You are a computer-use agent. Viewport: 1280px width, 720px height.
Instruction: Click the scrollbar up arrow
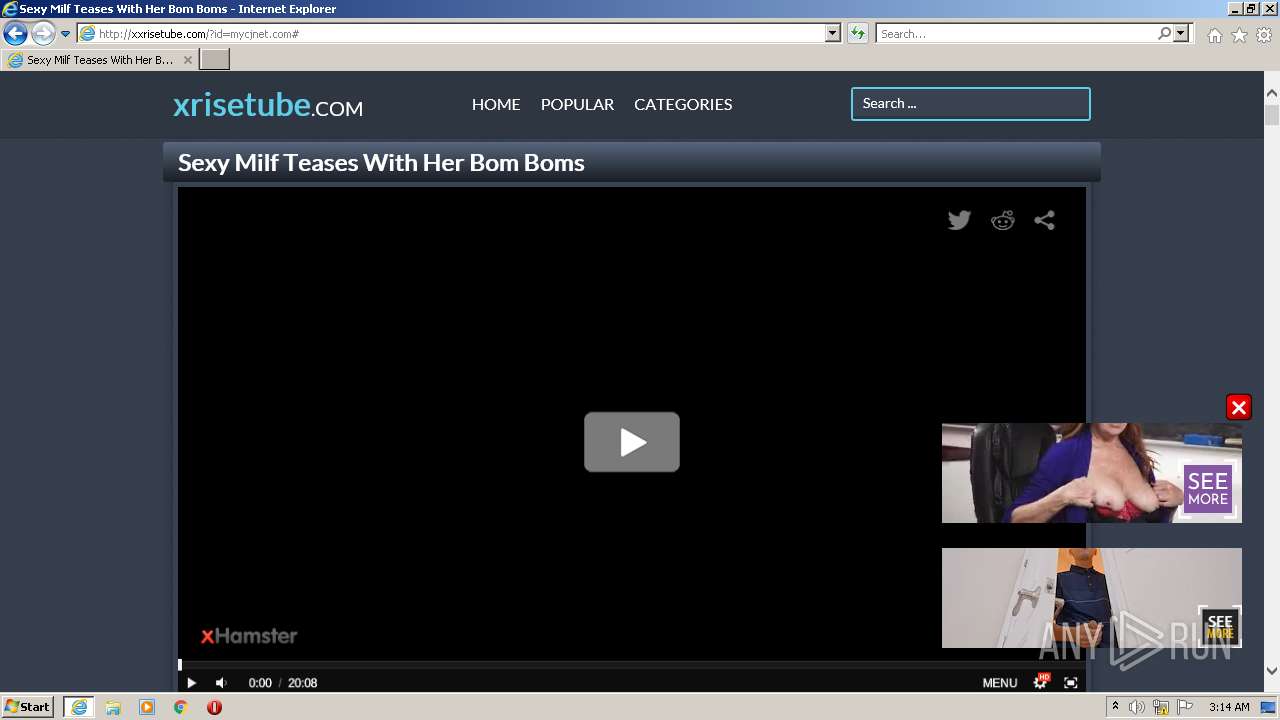(x=1272, y=93)
